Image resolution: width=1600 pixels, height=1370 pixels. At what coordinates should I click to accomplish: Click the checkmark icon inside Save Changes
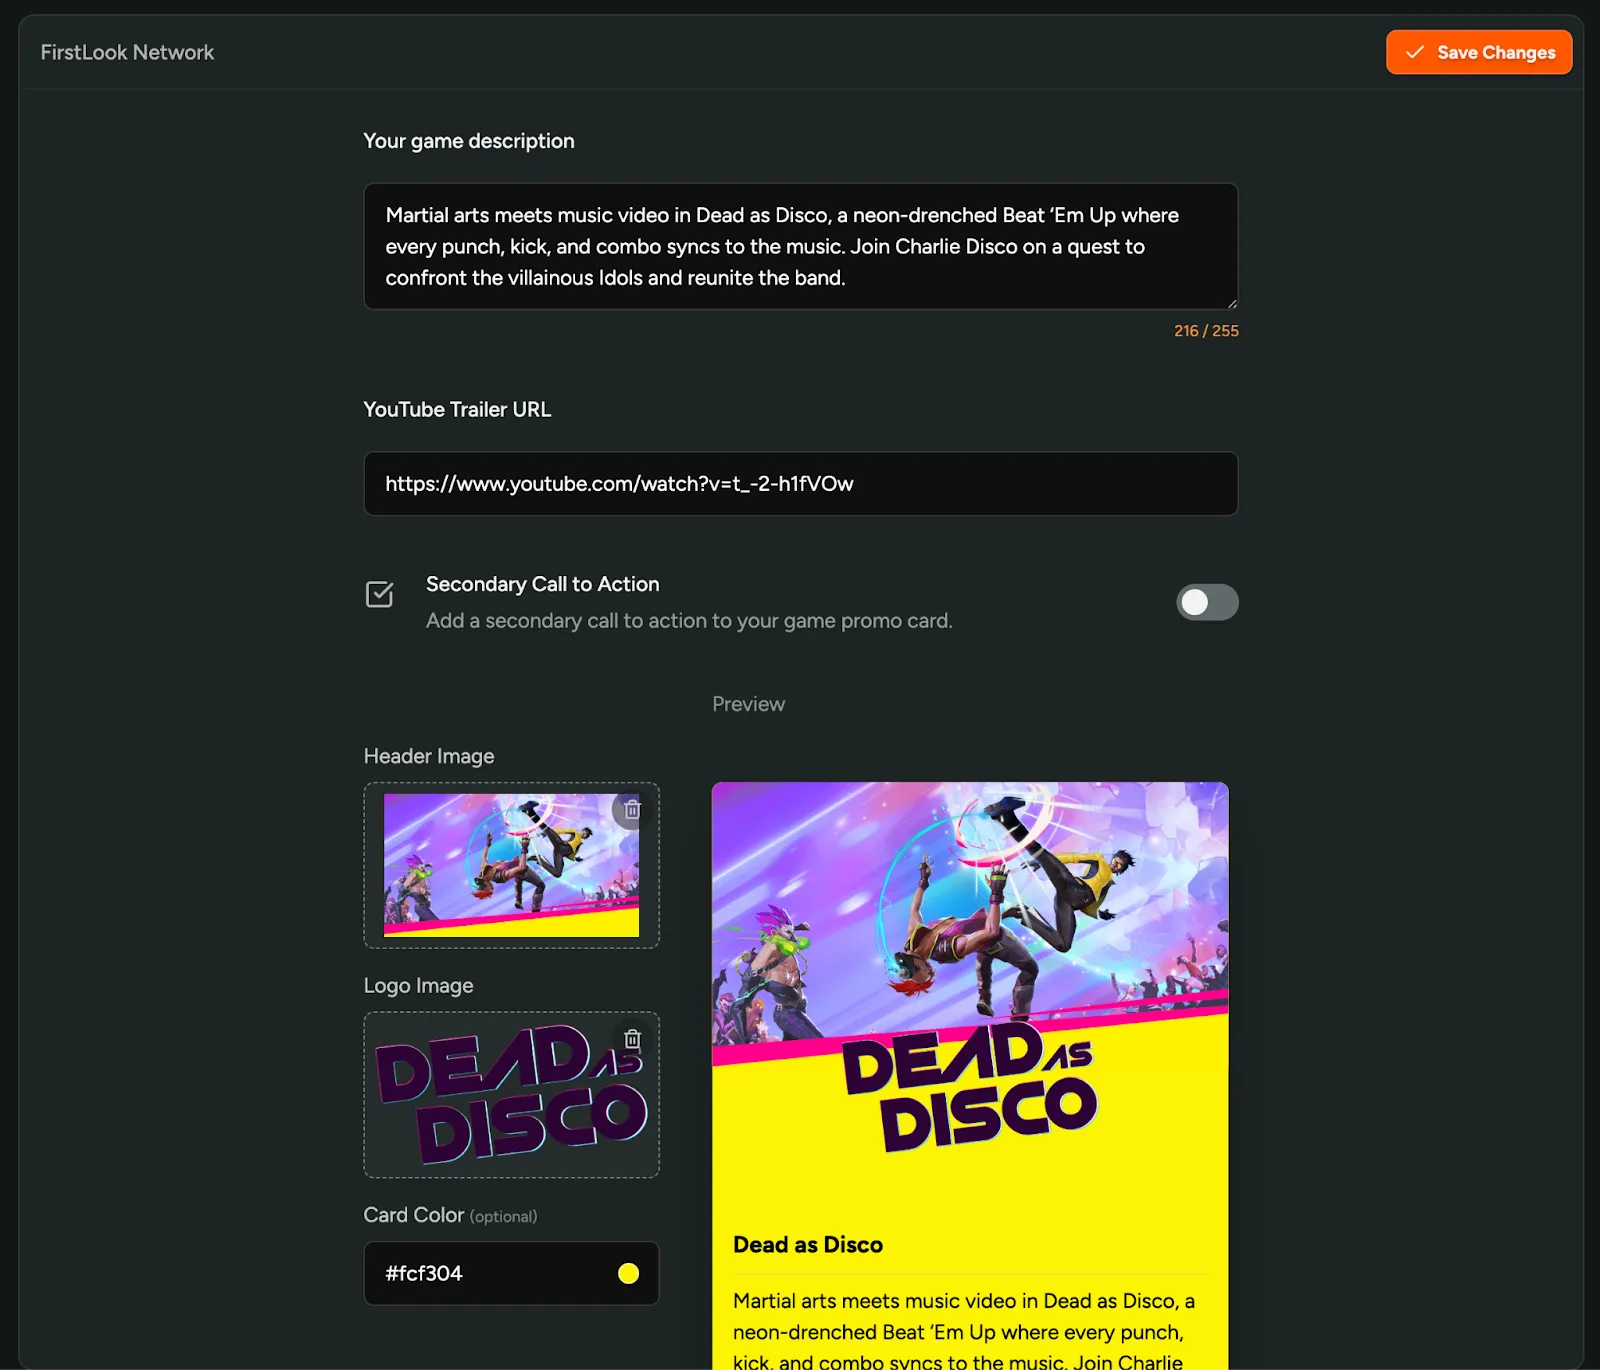[x=1414, y=52]
